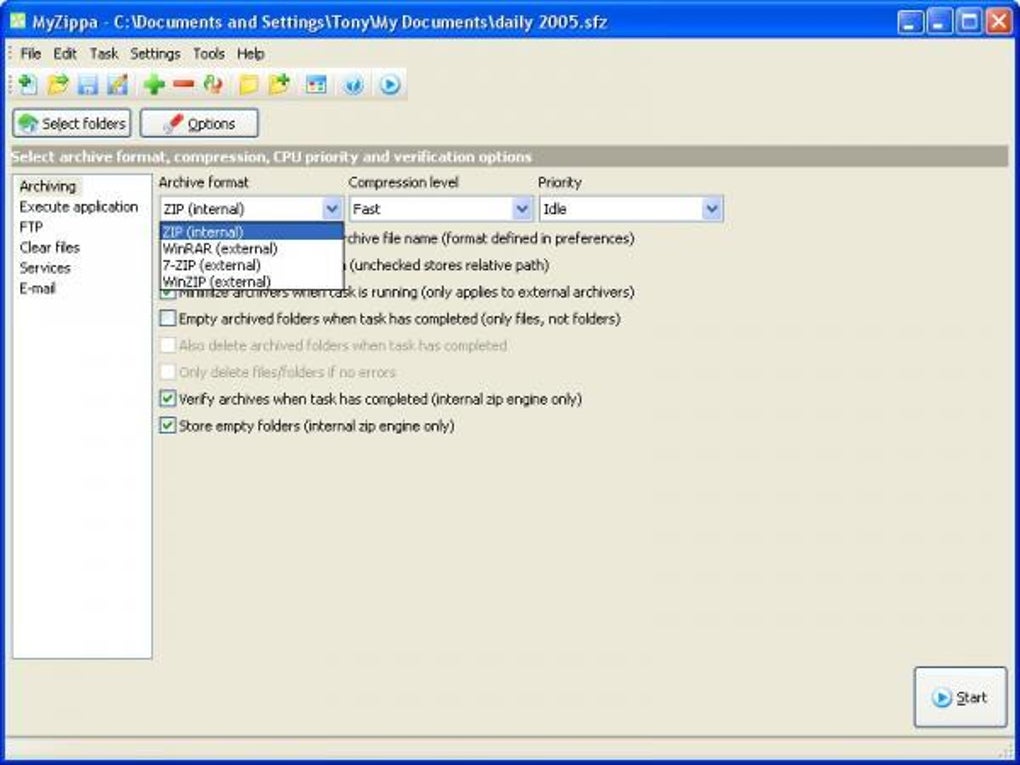Choose 7-ZIP (external) from the list
Viewport: 1020px width, 765px height.
[252, 265]
